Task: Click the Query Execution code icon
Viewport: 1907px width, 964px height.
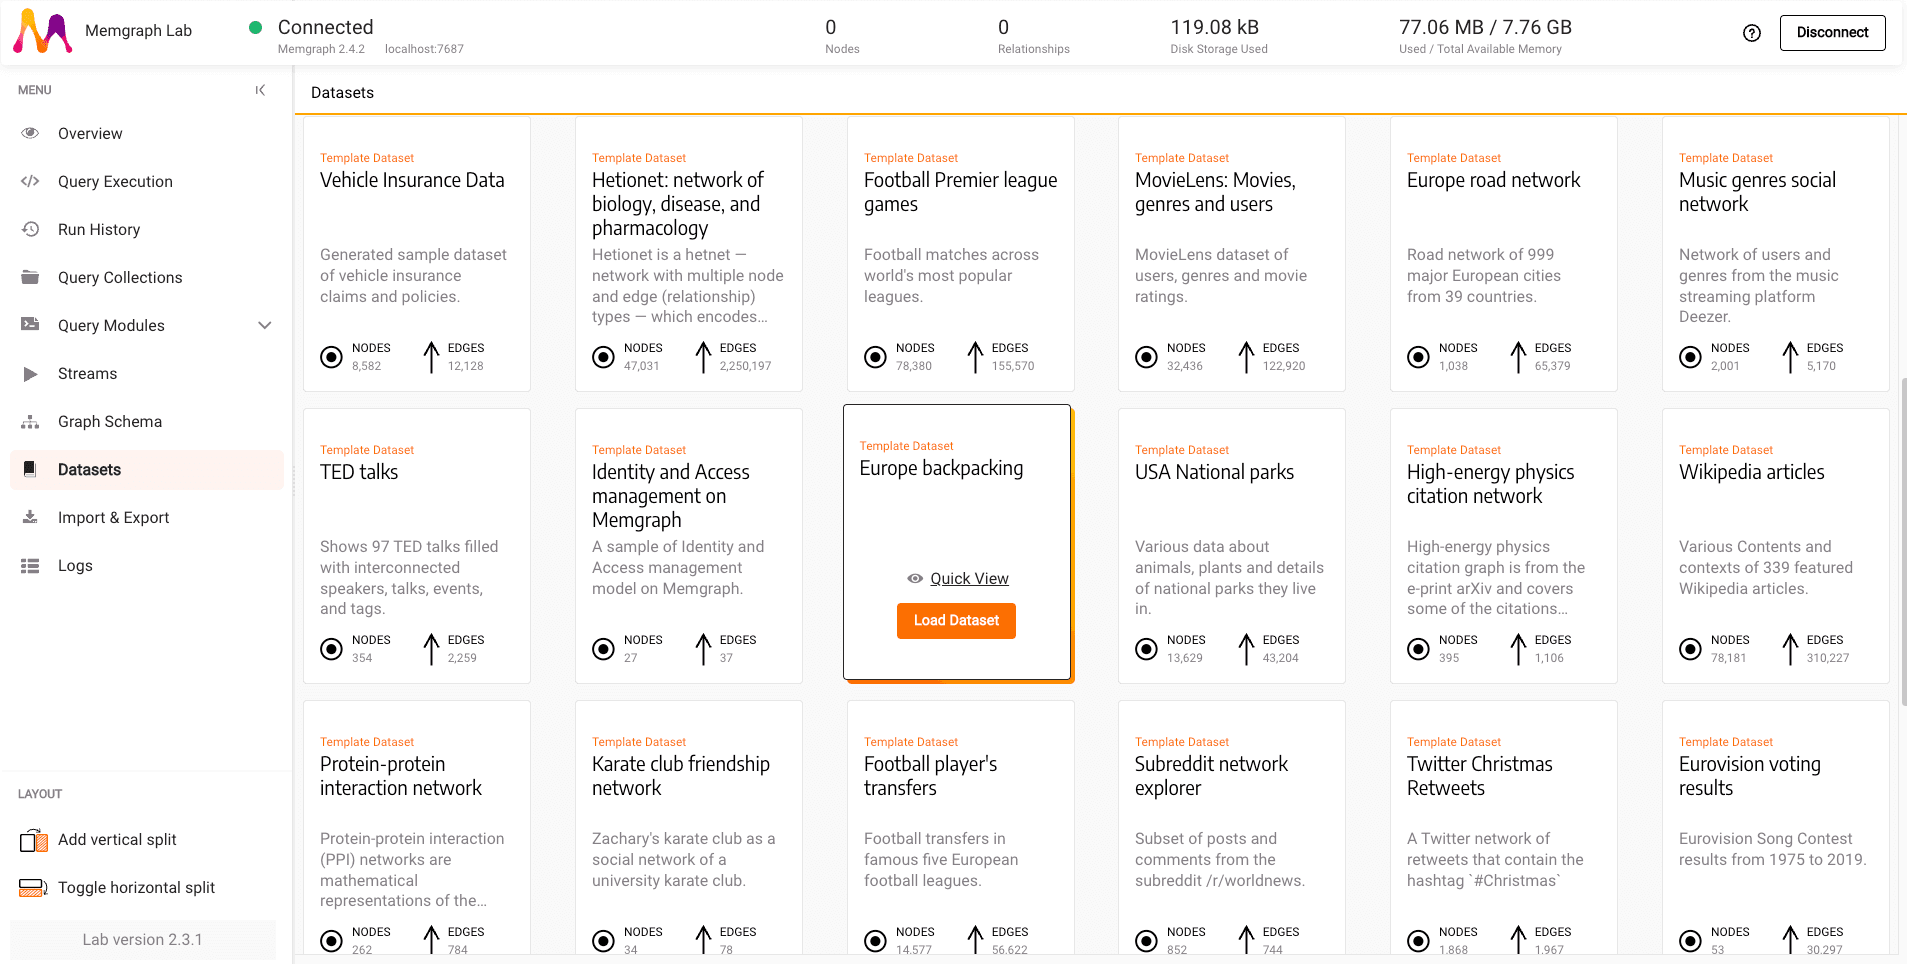Action: [31, 181]
